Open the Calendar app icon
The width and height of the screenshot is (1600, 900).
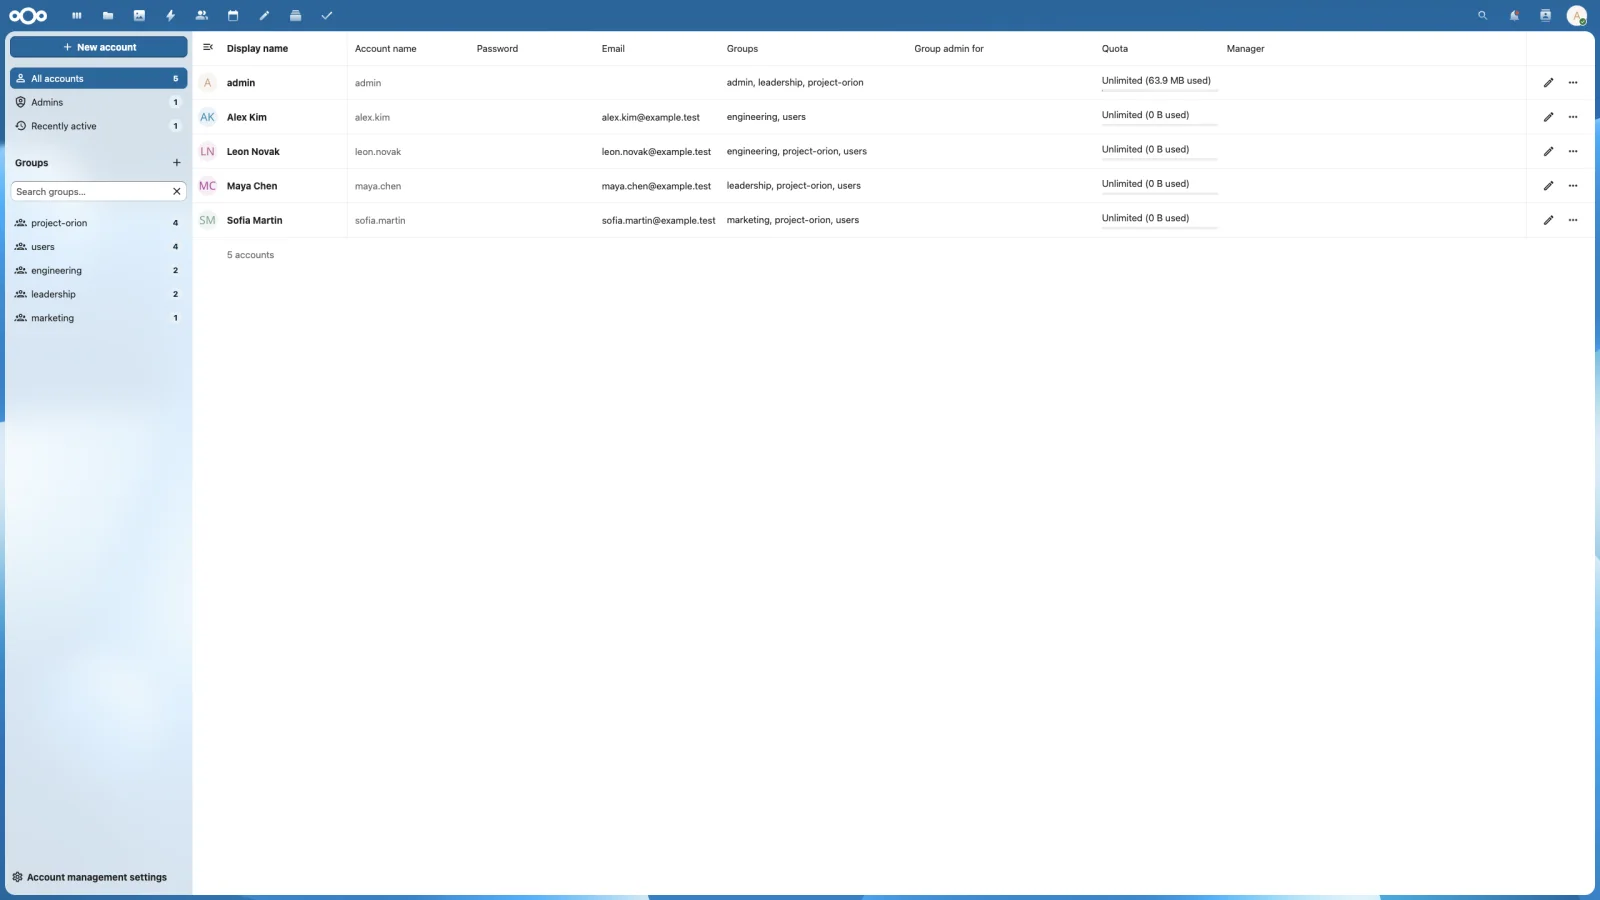pos(233,15)
